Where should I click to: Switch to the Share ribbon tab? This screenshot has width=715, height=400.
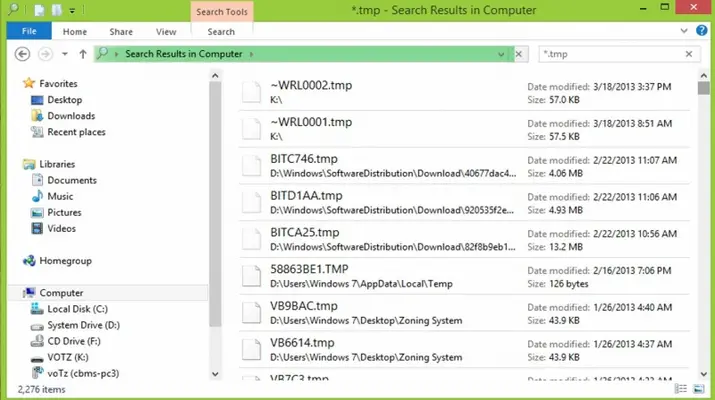tap(121, 31)
